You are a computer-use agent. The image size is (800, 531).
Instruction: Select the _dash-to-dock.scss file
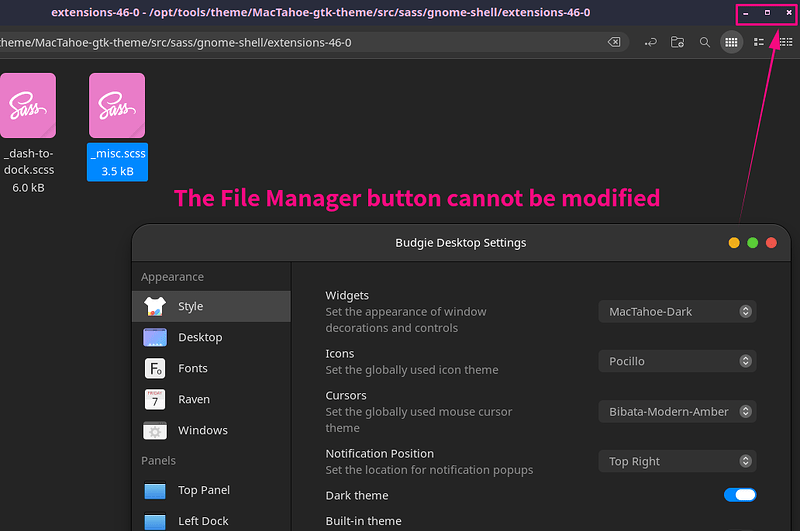[x=28, y=134]
